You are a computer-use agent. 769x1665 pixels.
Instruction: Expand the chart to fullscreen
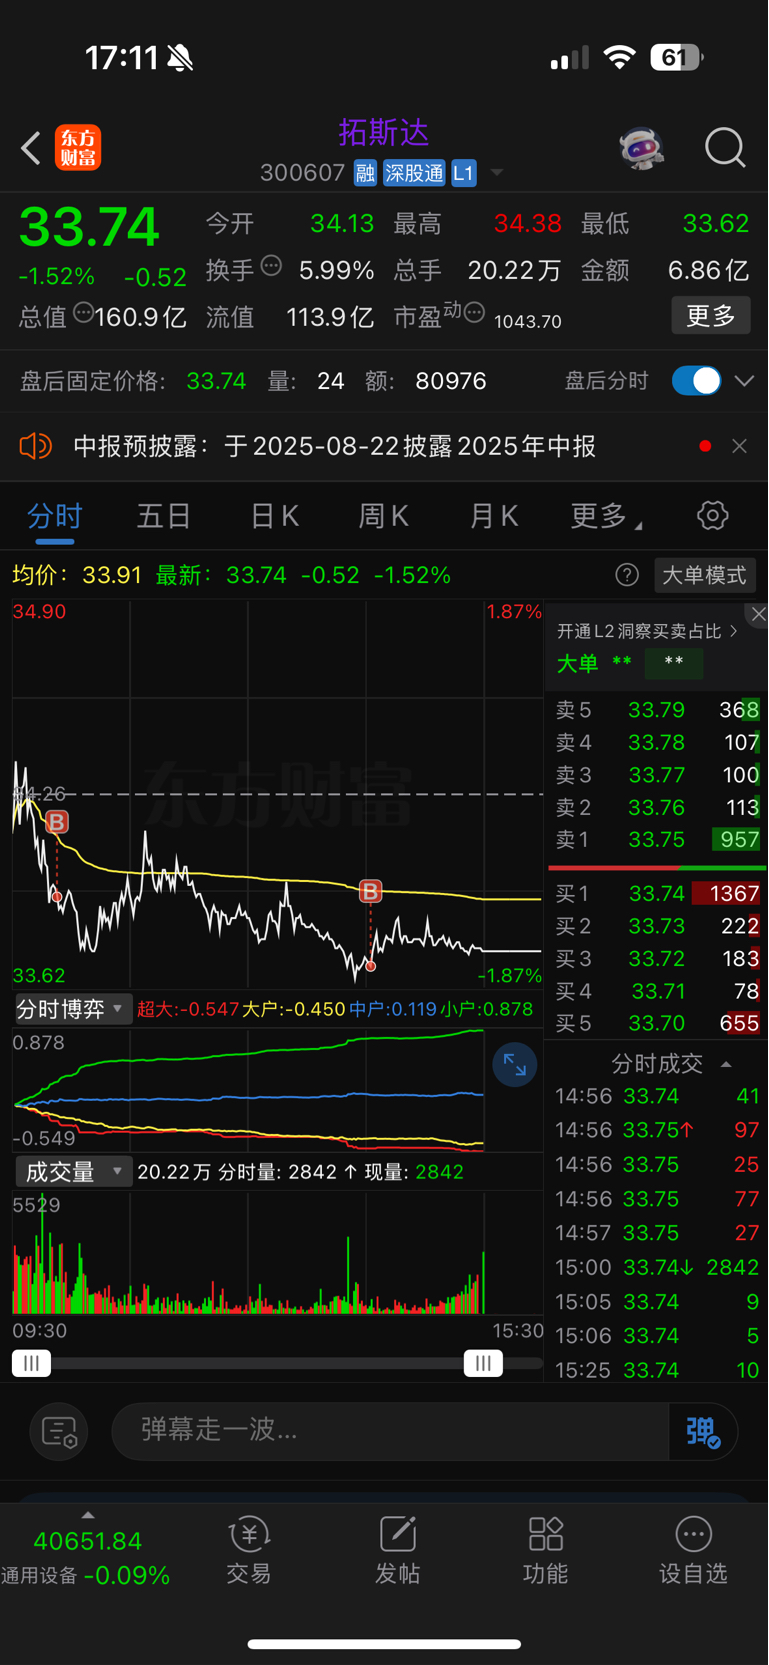pyautogui.click(x=514, y=1065)
